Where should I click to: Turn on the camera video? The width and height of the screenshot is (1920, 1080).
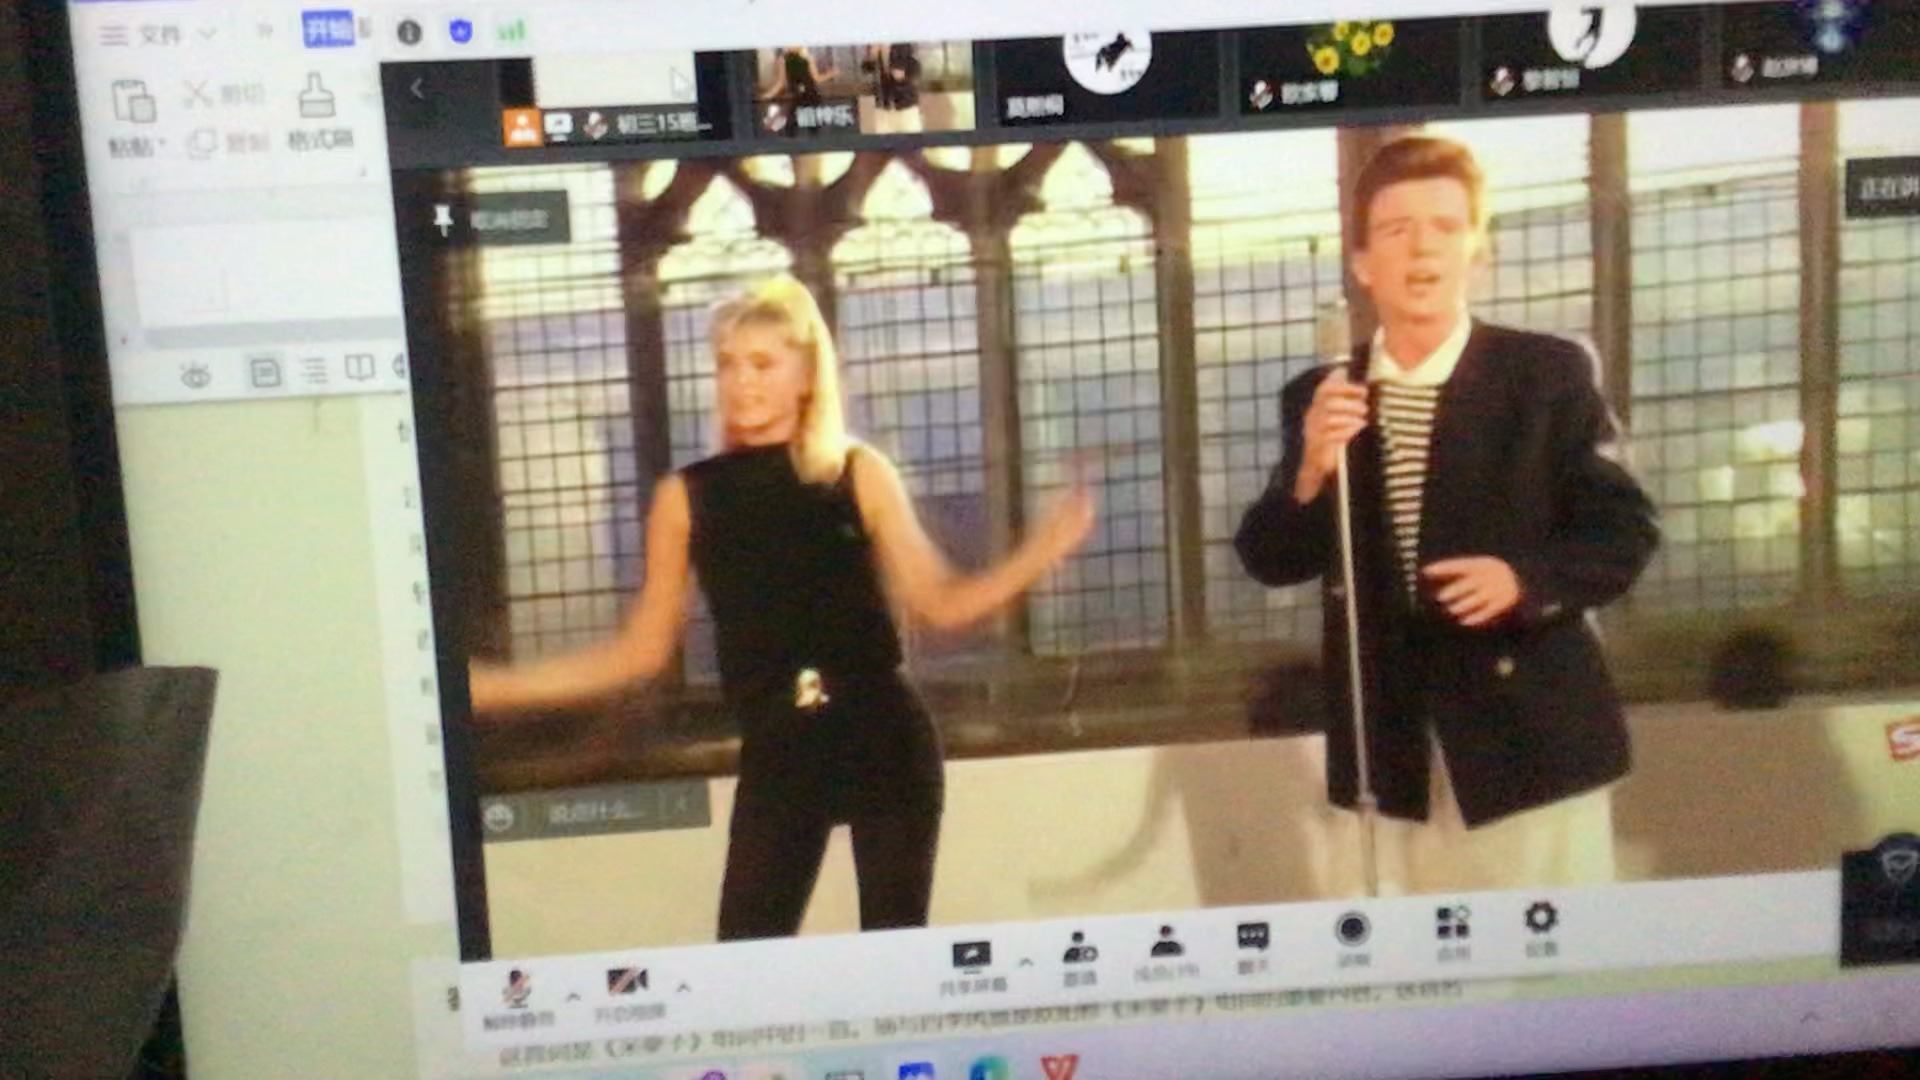(628, 993)
